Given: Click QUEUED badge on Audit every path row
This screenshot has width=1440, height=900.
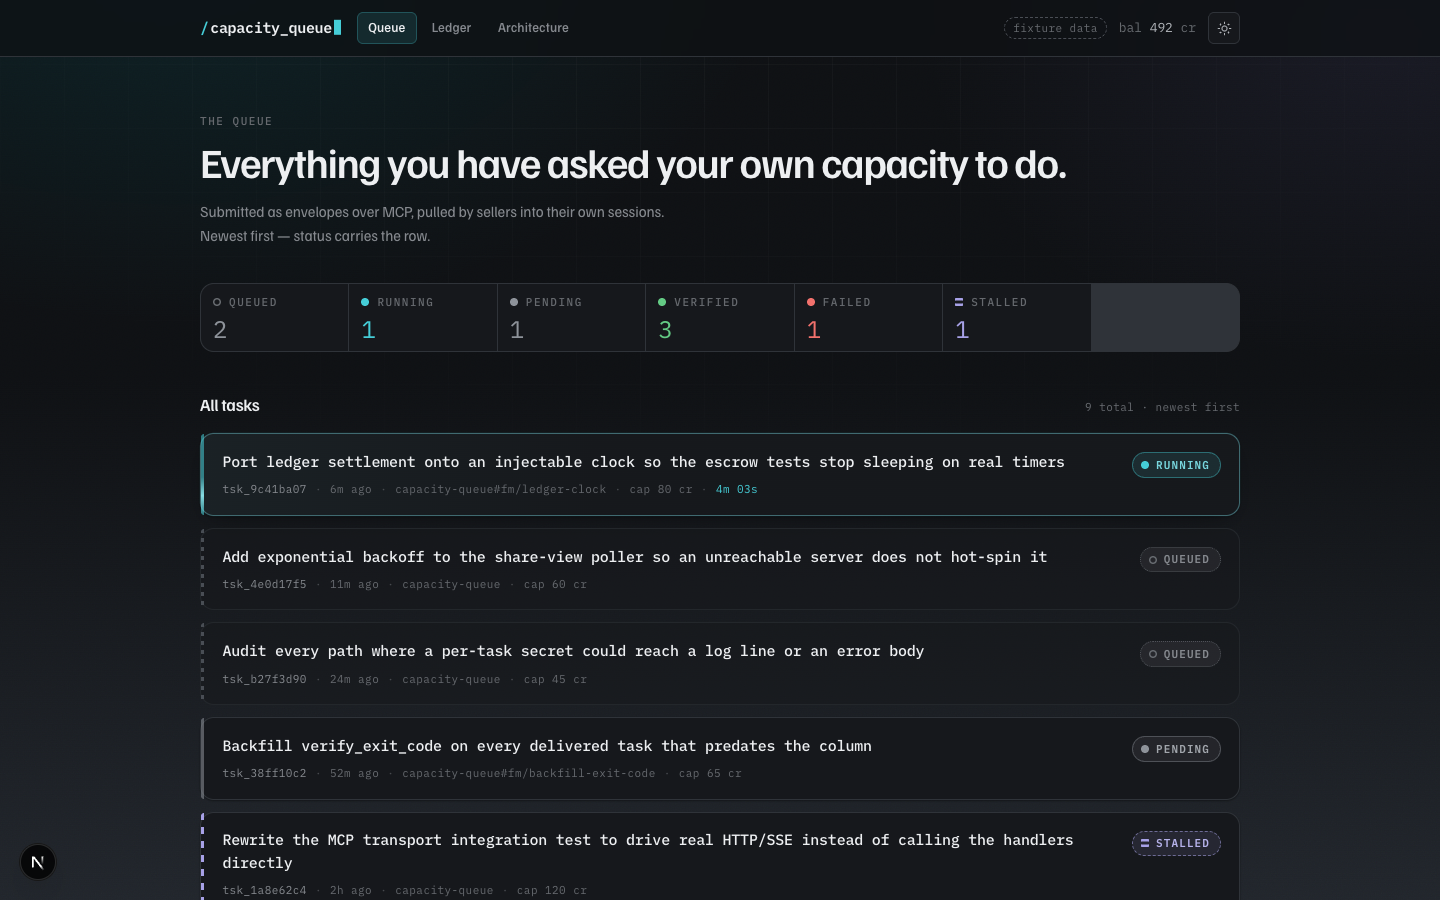Looking at the screenshot, I should click(1180, 654).
